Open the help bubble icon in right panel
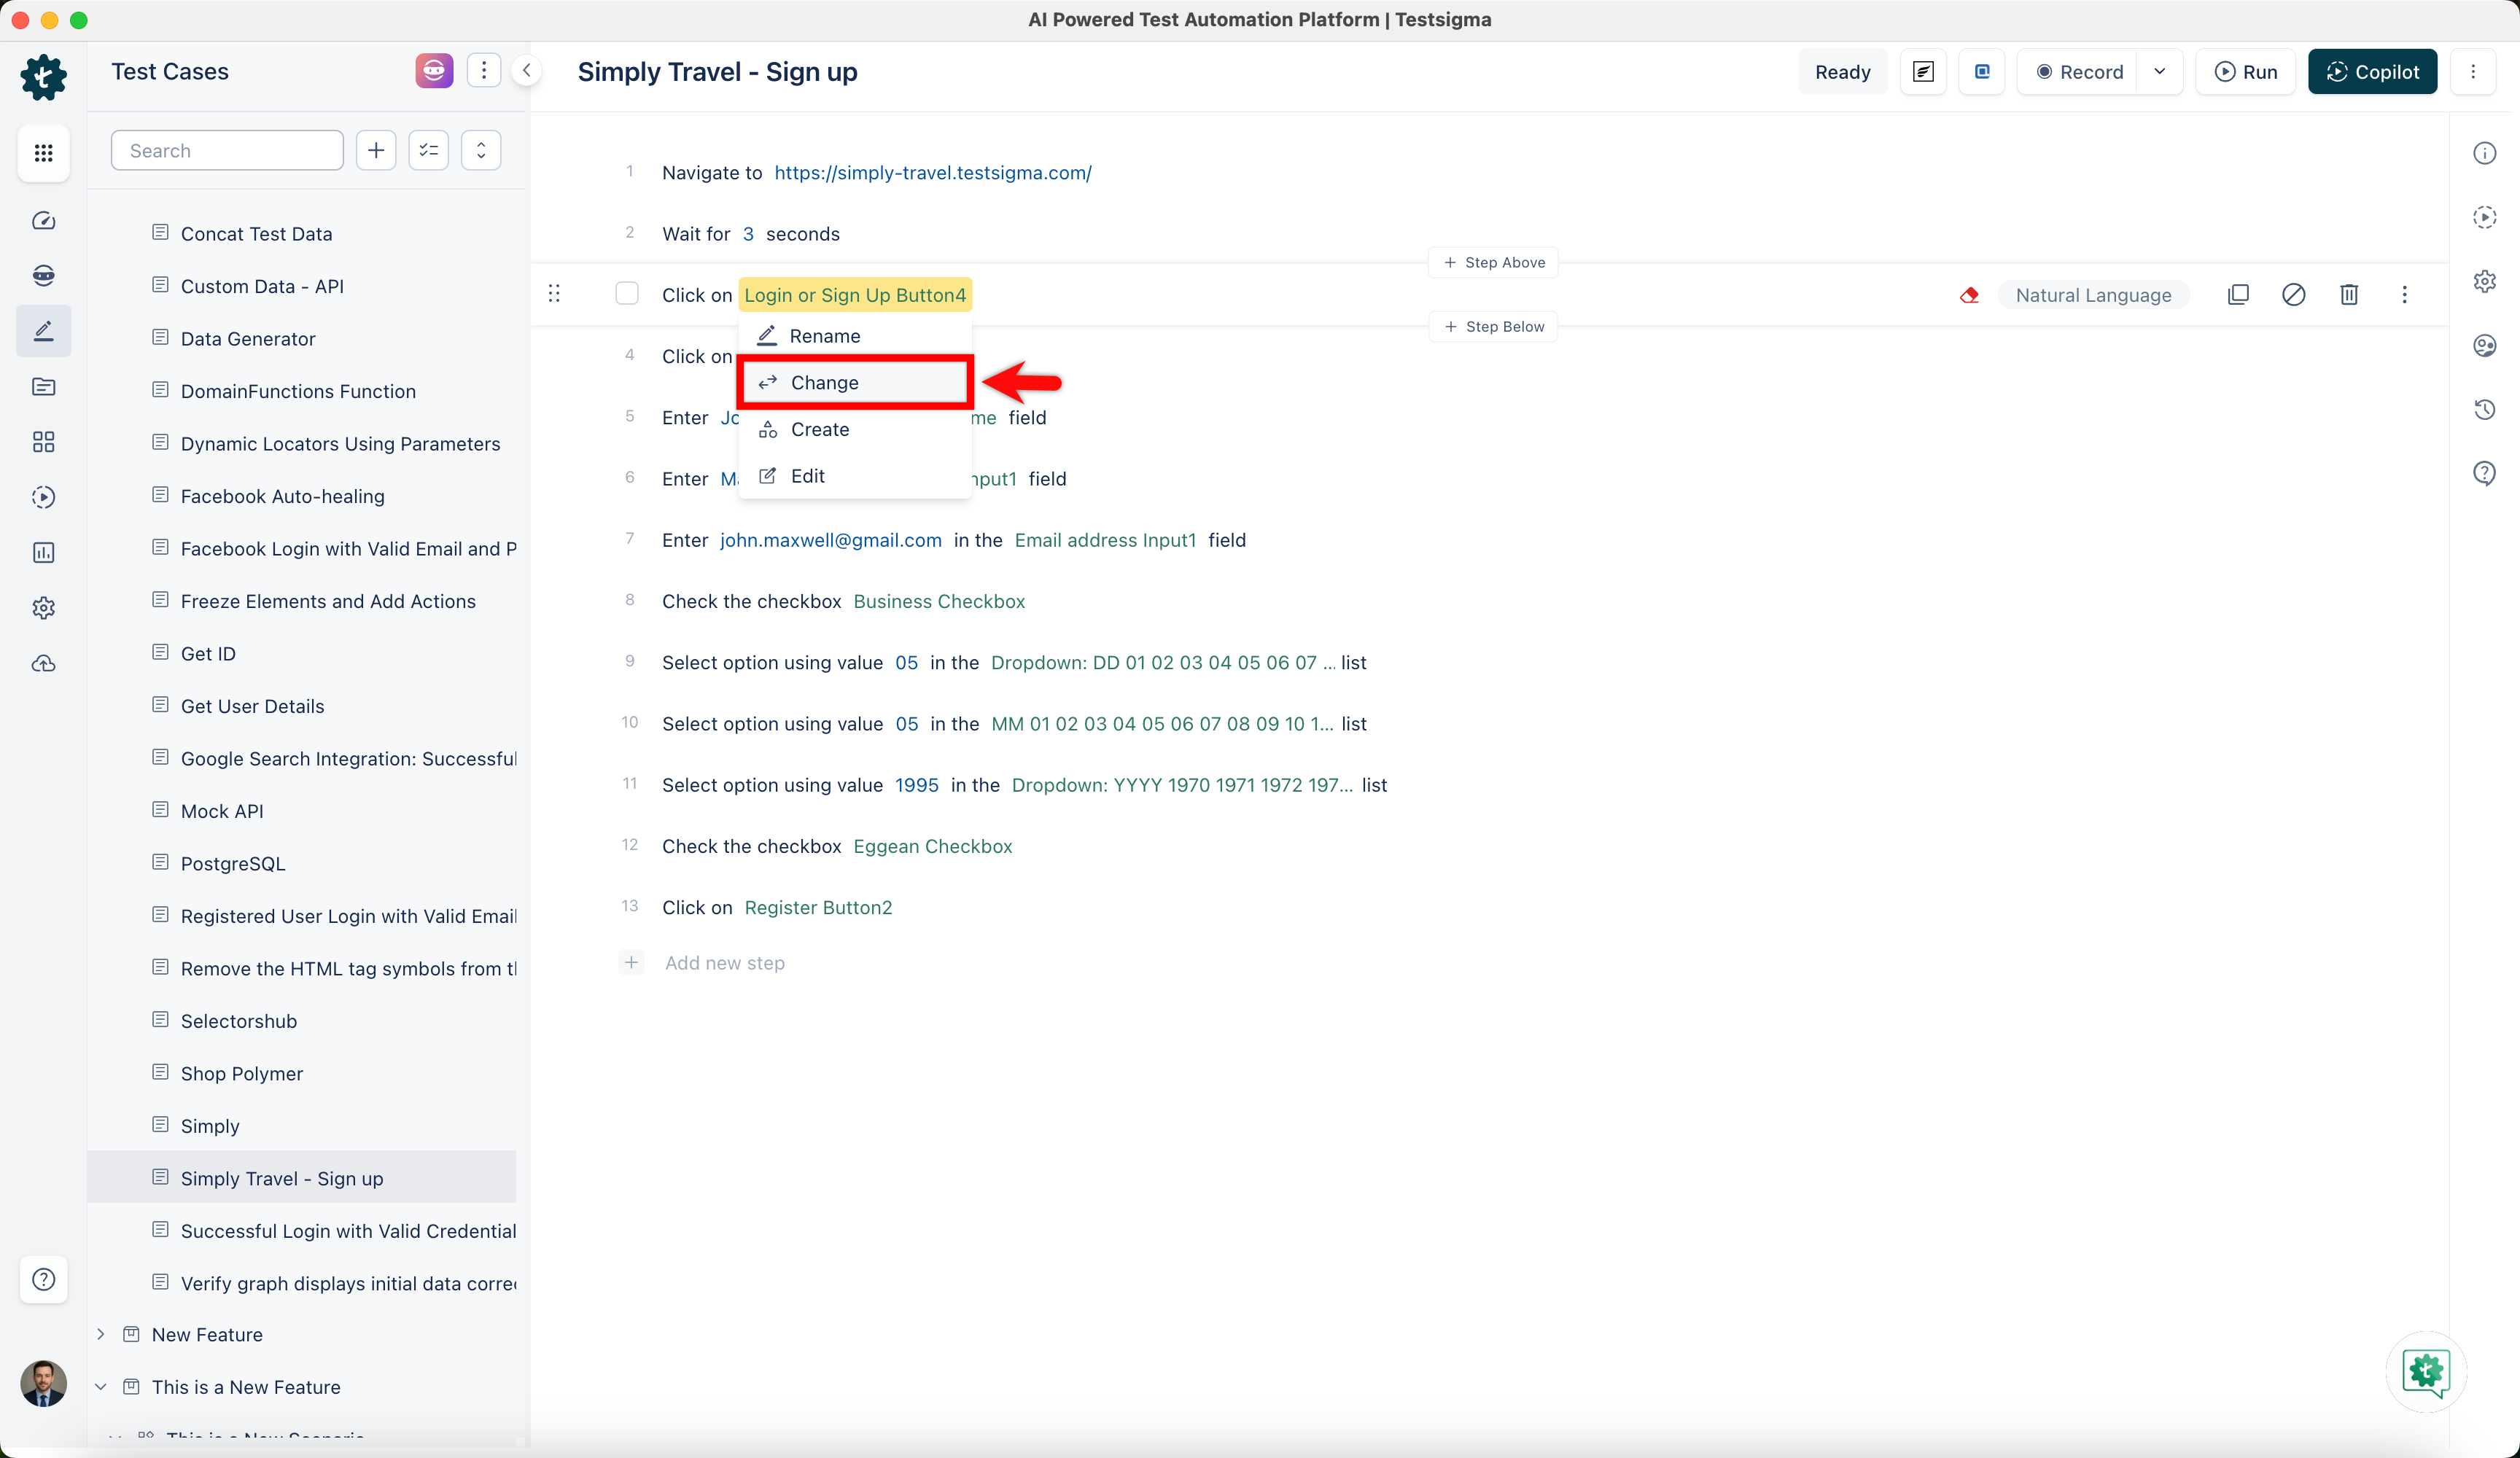This screenshot has width=2520, height=1458. tap(2485, 473)
